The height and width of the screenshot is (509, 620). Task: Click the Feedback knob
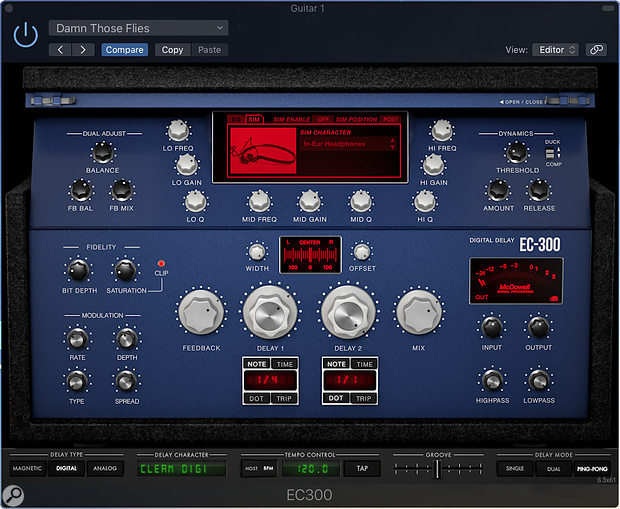203,314
